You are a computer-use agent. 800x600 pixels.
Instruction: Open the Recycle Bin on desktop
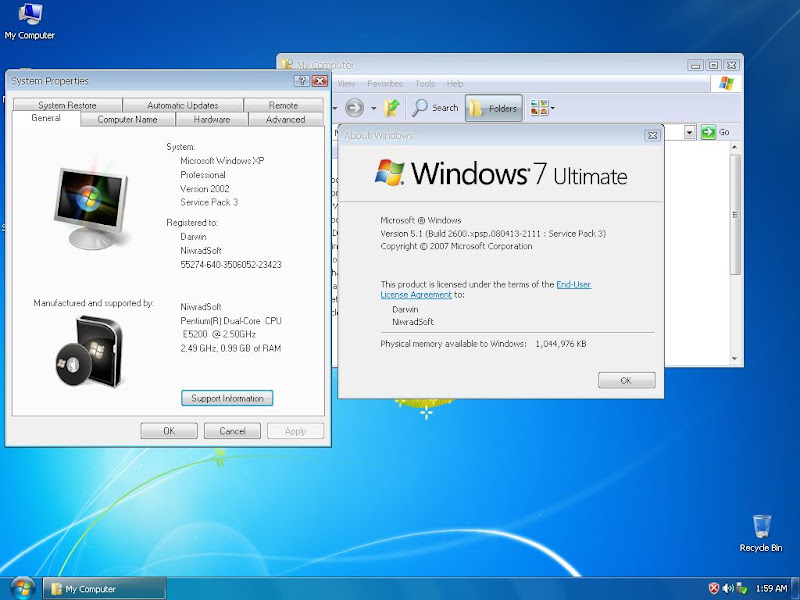(x=761, y=529)
